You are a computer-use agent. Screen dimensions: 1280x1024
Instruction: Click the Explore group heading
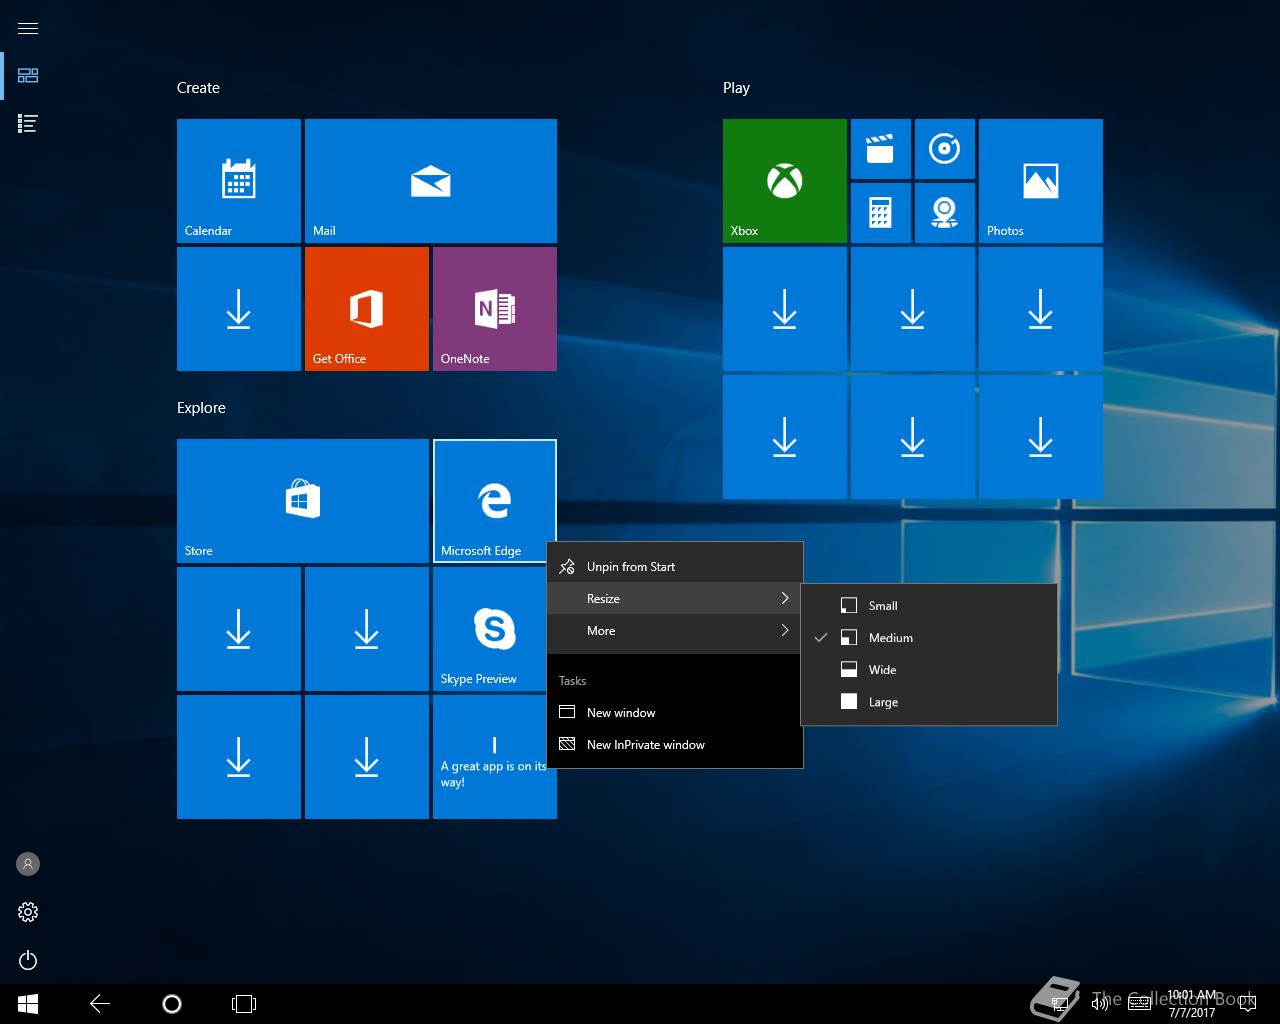(x=201, y=408)
